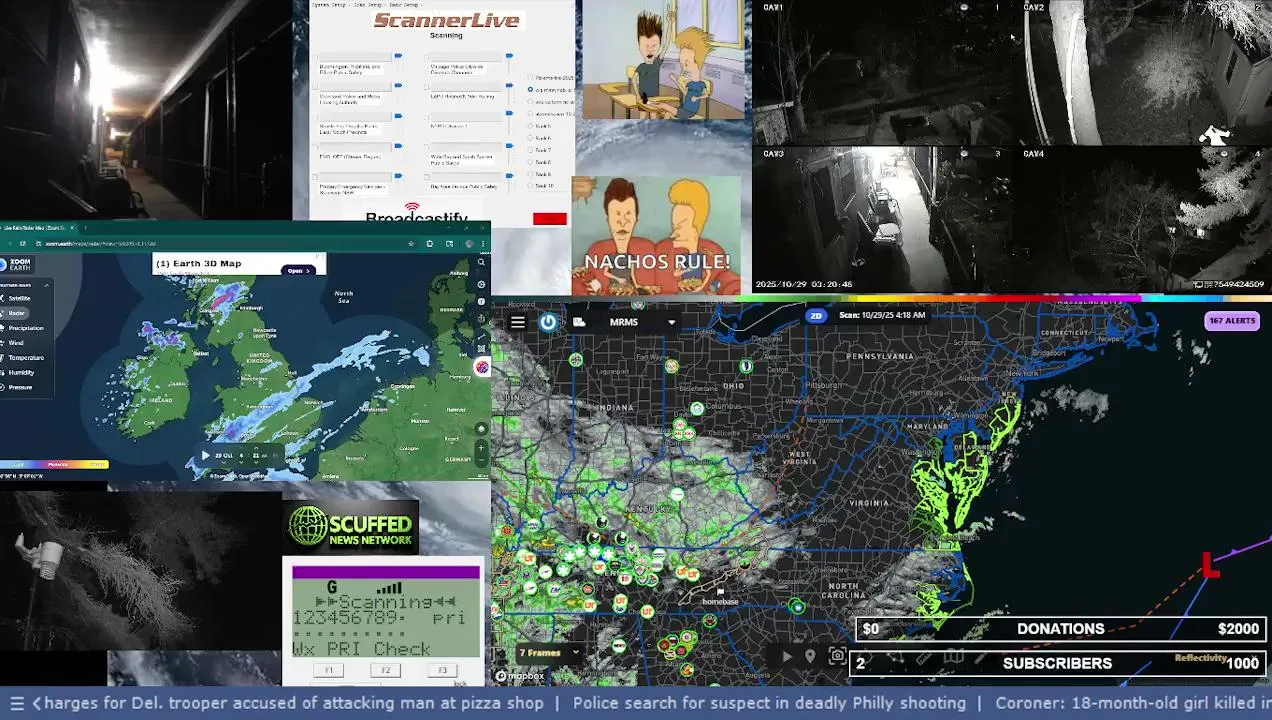The width and height of the screenshot is (1272, 720).
Task: Click the Scuffed News Network logo
Action: point(351,527)
